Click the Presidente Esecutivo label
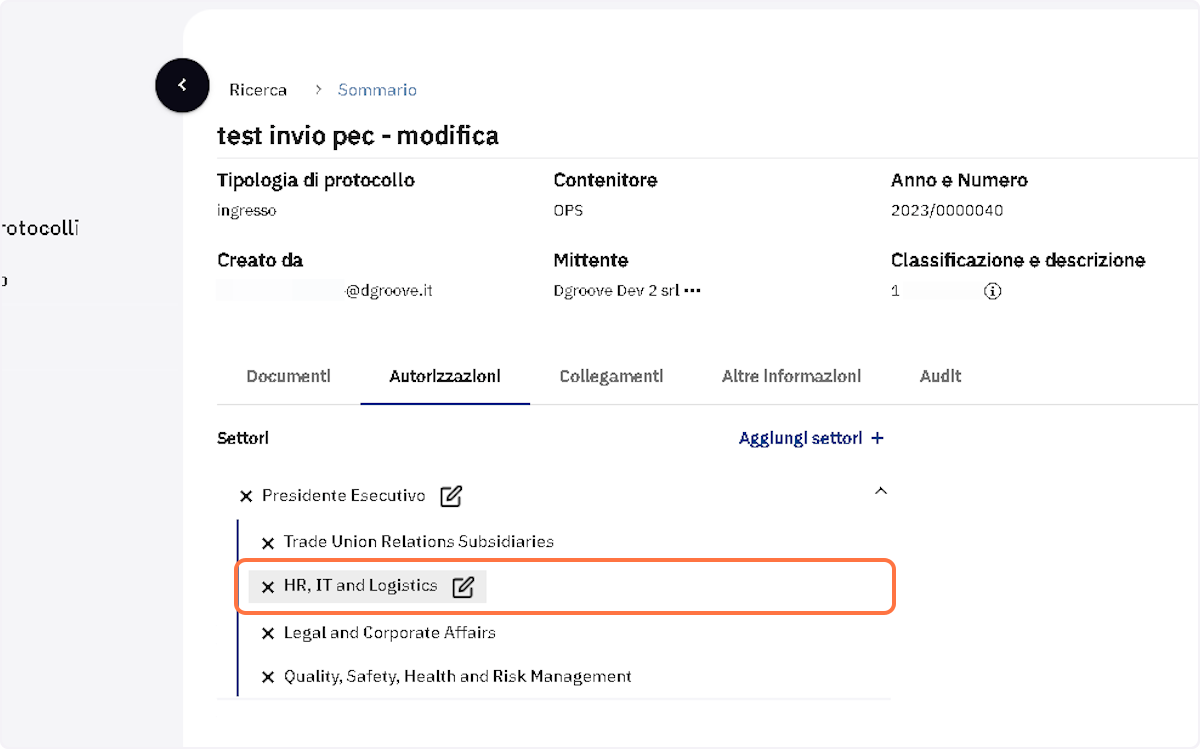This screenshot has width=1200, height=749. (x=344, y=495)
